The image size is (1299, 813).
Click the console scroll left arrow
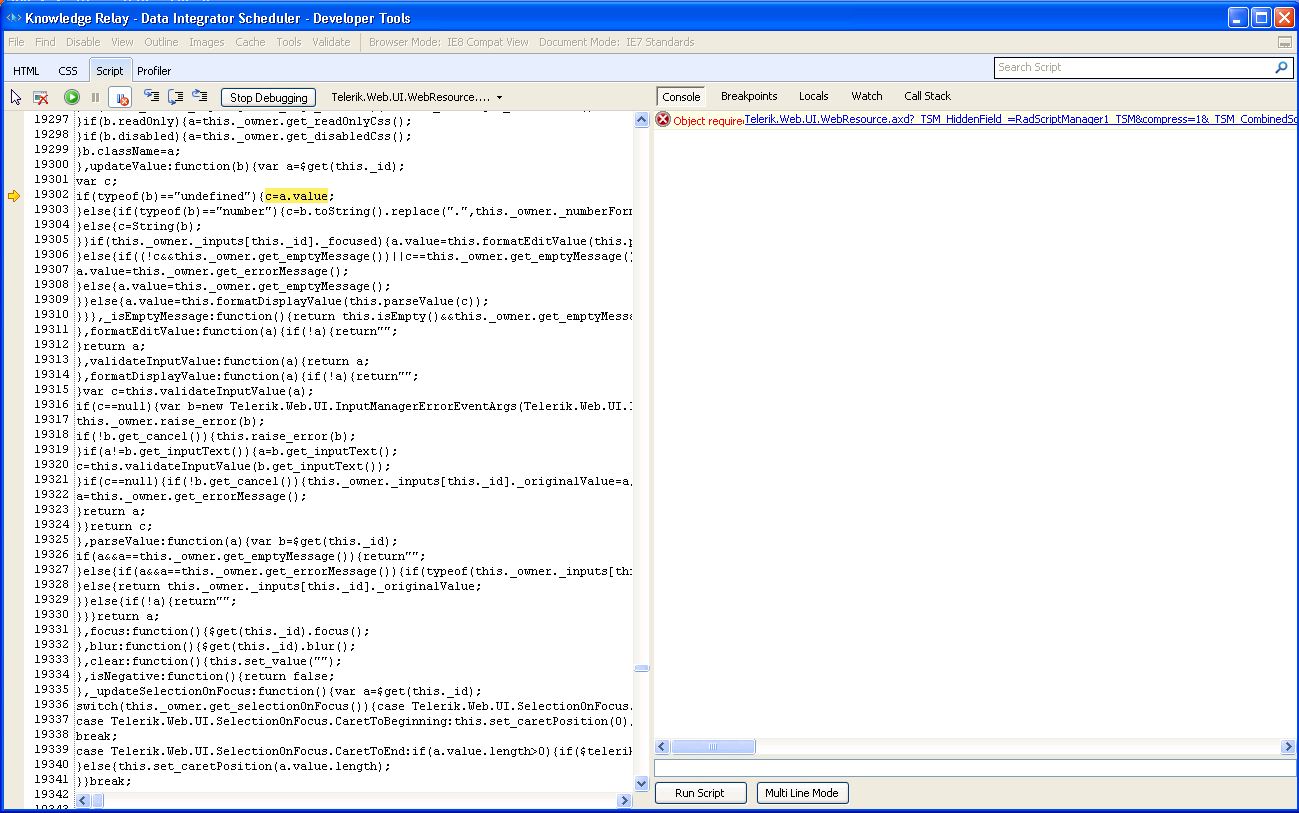click(x=662, y=747)
